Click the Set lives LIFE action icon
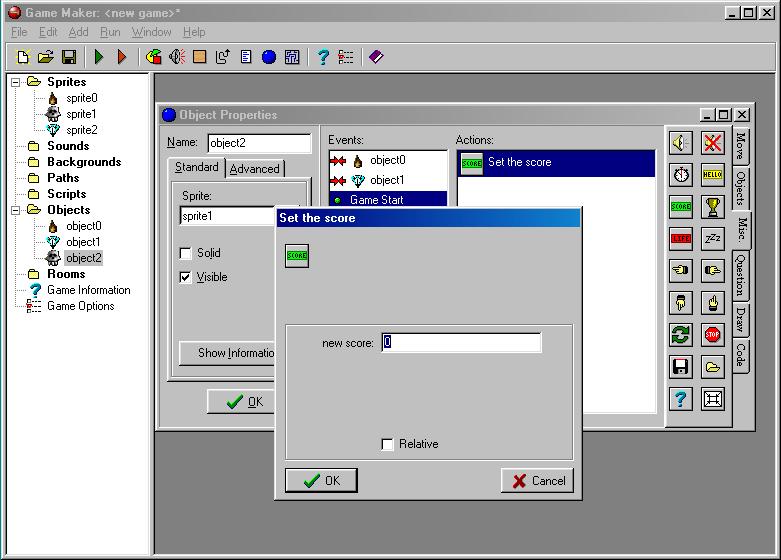 coord(681,239)
